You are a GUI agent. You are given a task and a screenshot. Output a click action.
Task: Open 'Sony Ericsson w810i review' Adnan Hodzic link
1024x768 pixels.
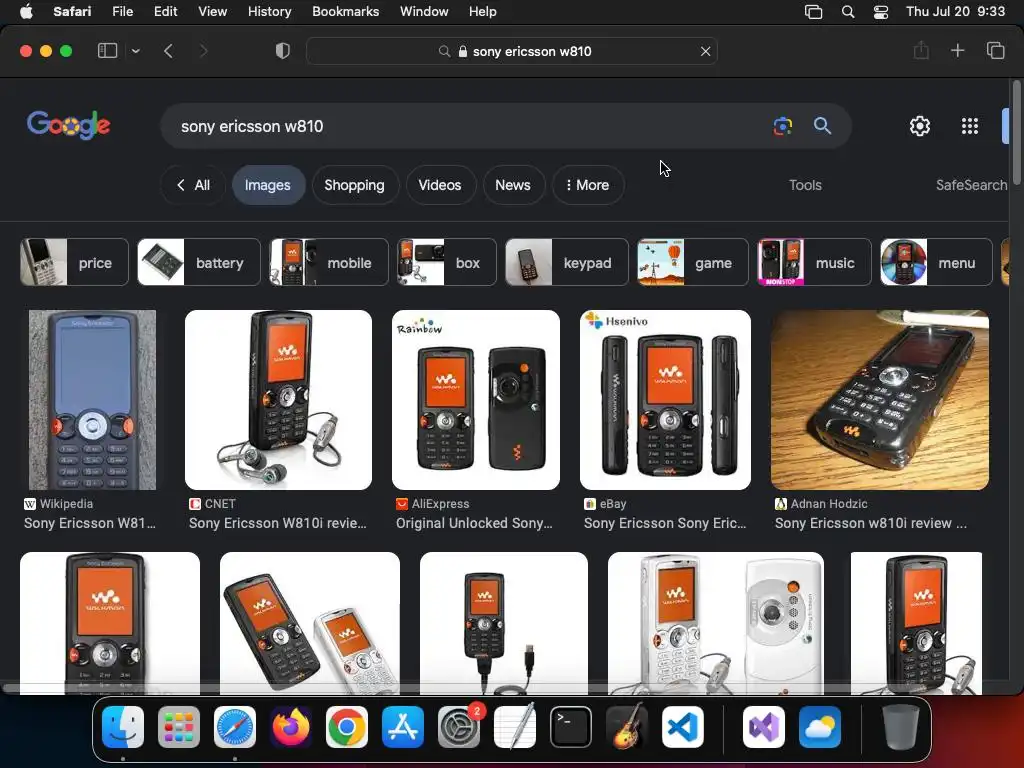[x=871, y=523]
